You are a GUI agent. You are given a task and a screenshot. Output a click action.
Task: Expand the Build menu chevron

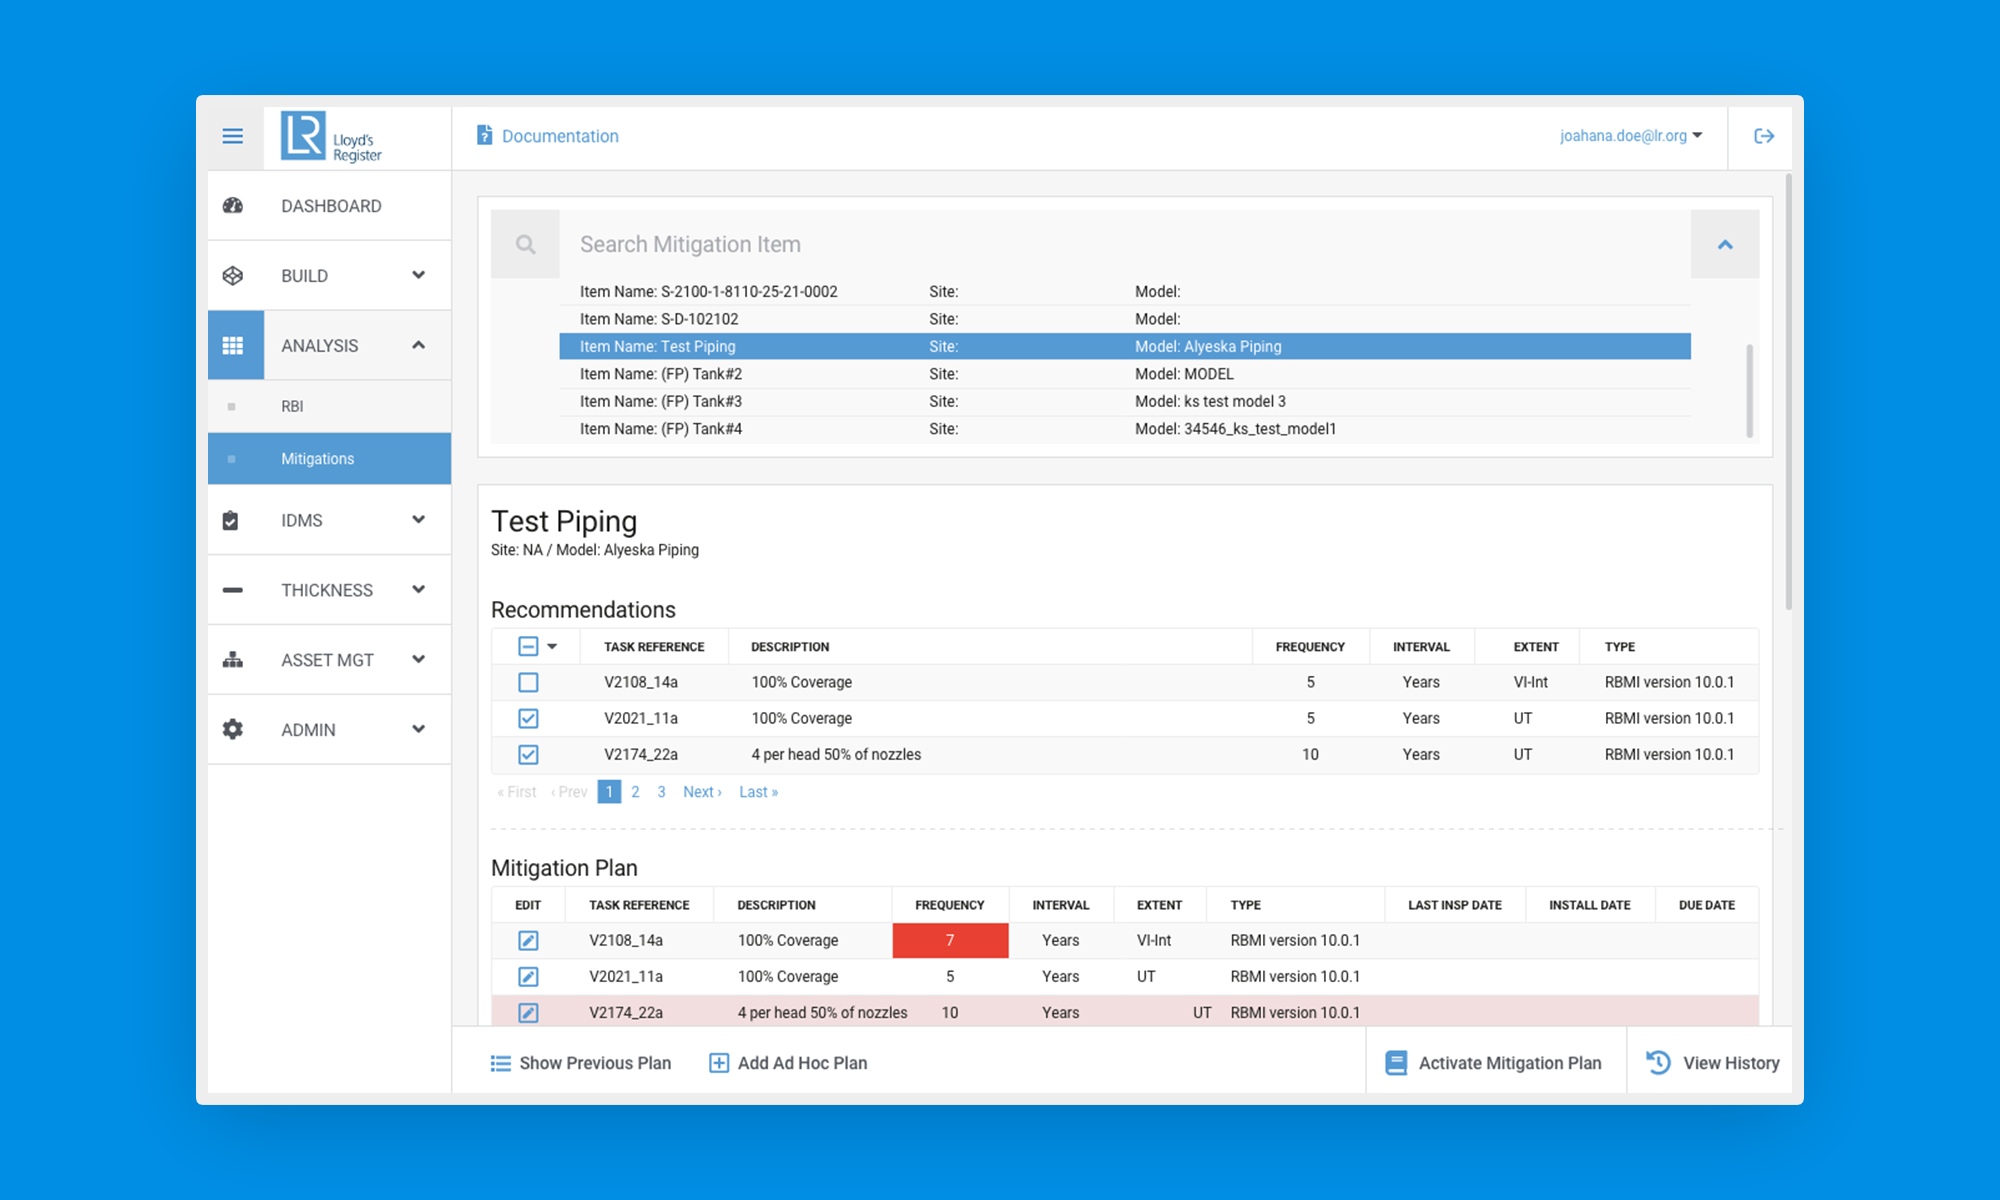(x=418, y=275)
